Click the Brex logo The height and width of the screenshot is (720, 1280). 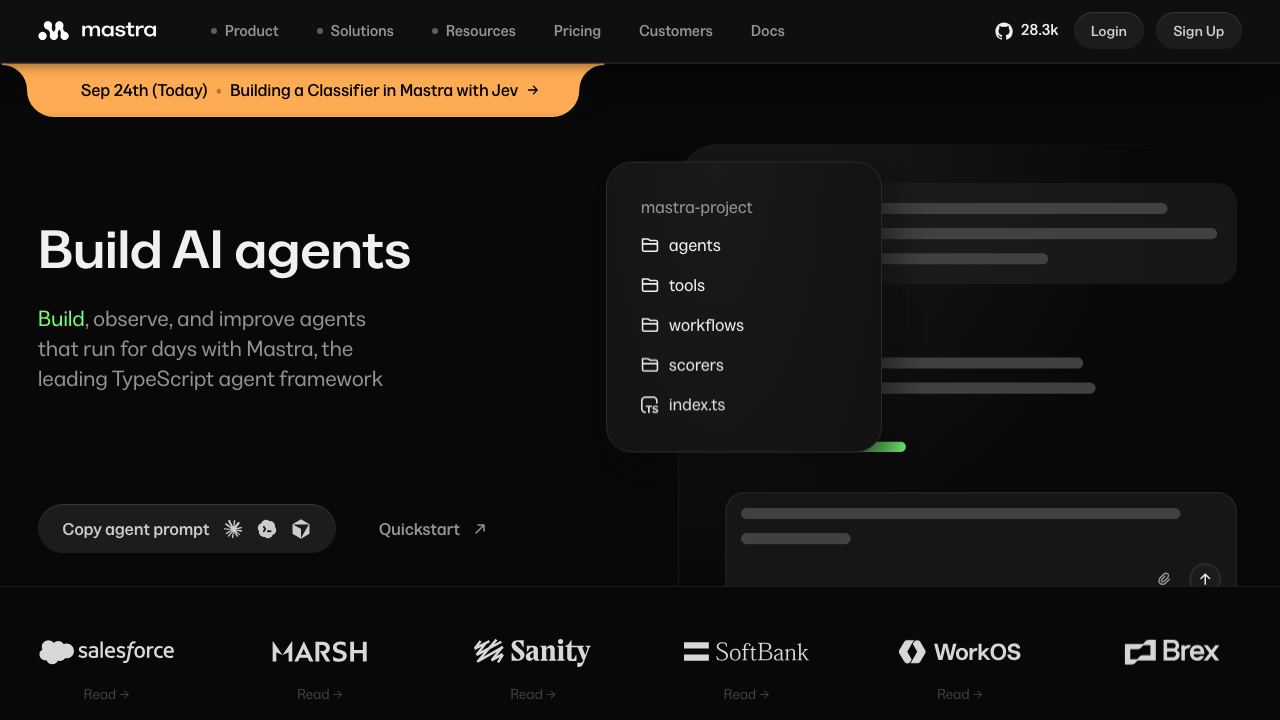[1172, 652]
